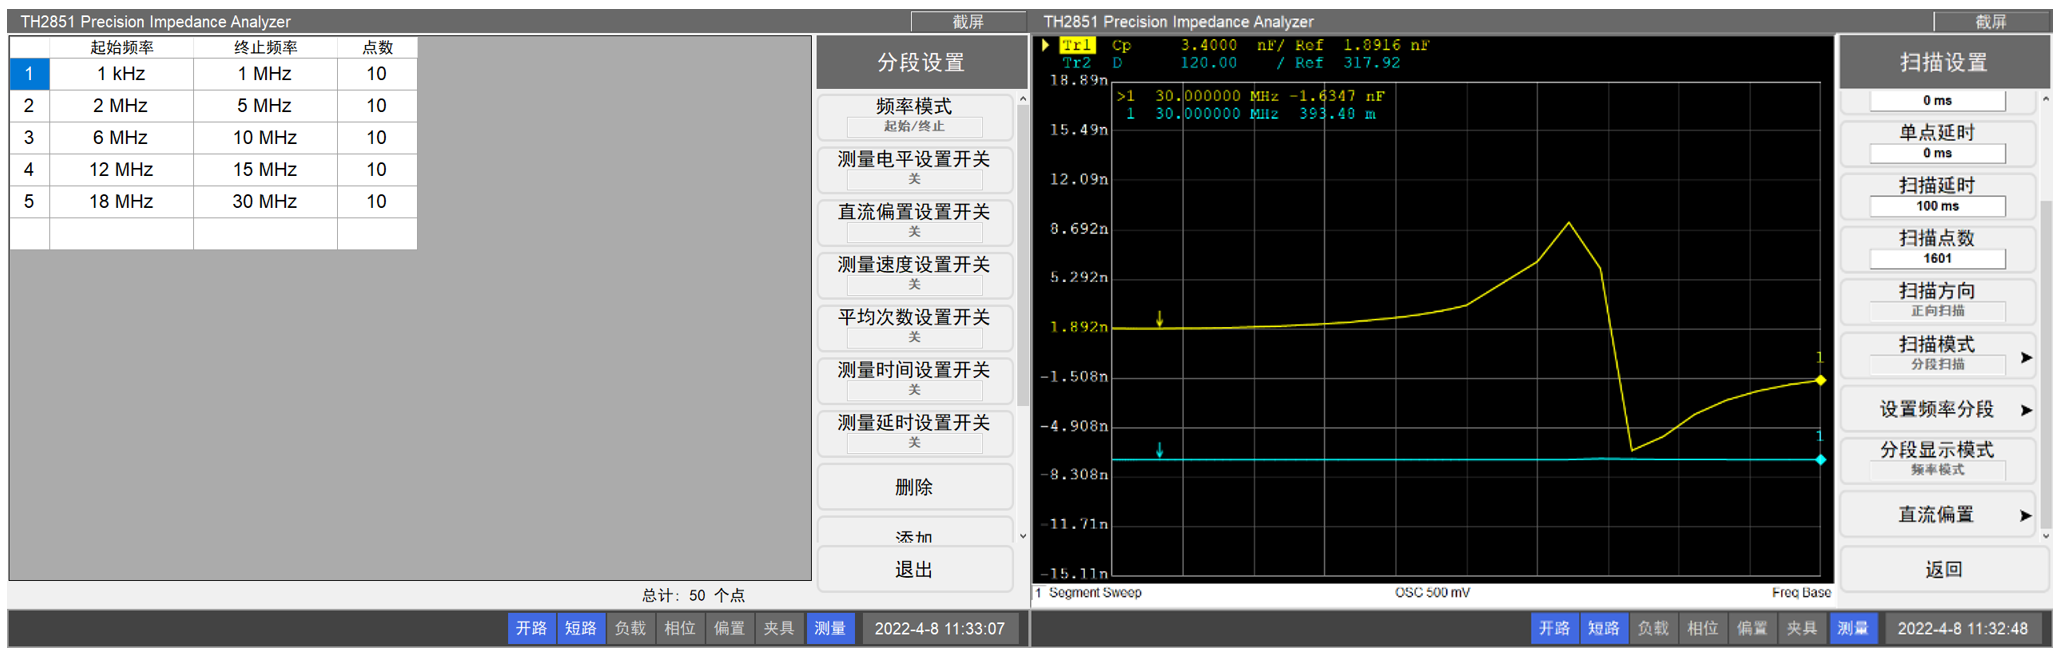This screenshot has width=2056, height=655.
Task: Toggle the 平均次数设置开关 switch
Action: pyautogui.click(x=914, y=326)
